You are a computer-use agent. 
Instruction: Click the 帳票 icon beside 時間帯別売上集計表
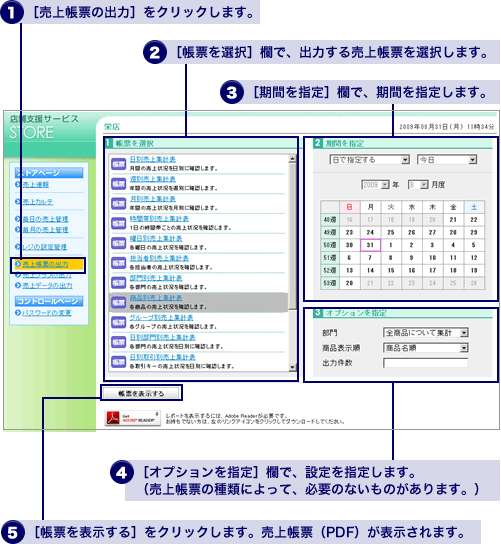(118, 223)
